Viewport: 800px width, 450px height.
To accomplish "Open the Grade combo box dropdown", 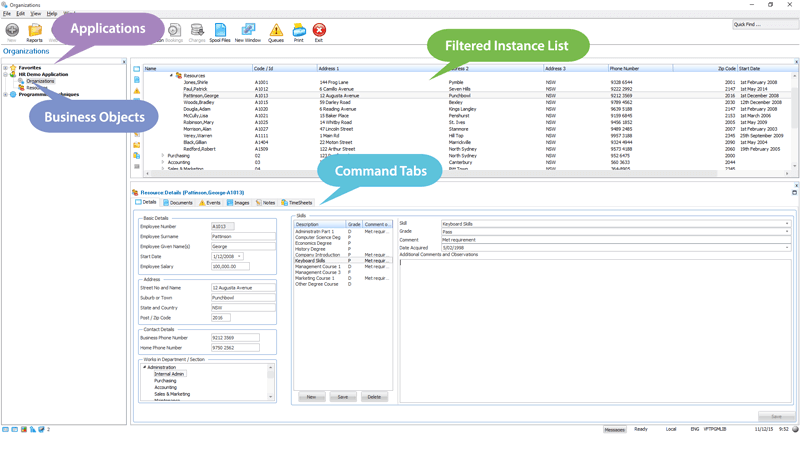I will point(787,232).
